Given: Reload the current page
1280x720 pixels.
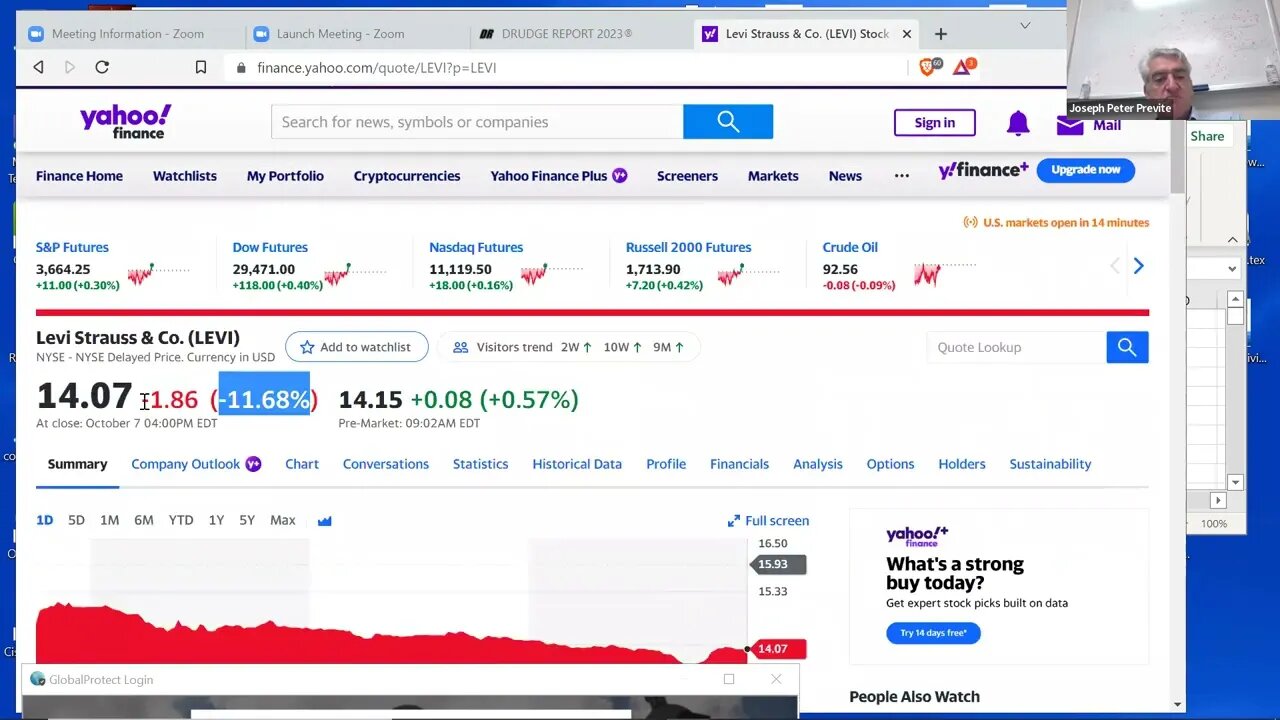Looking at the screenshot, I should tap(102, 67).
